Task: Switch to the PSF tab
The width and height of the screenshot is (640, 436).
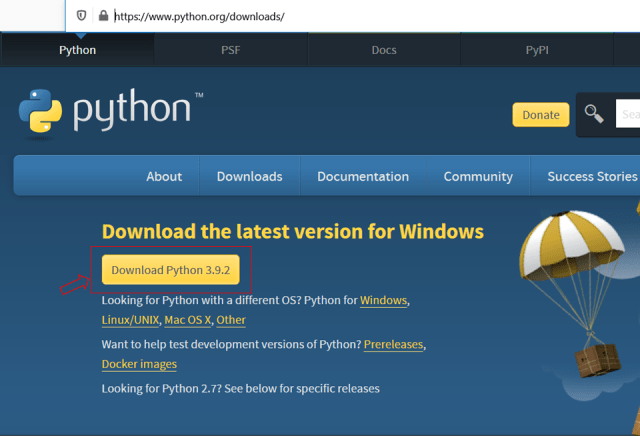Action: [231, 50]
